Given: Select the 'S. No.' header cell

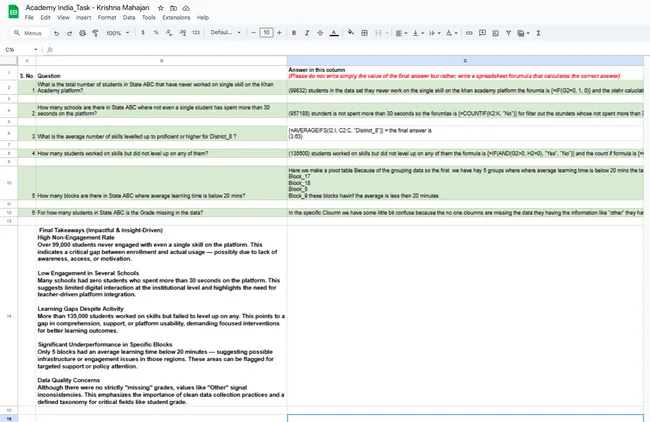Looking at the screenshot, I should pos(27,73).
